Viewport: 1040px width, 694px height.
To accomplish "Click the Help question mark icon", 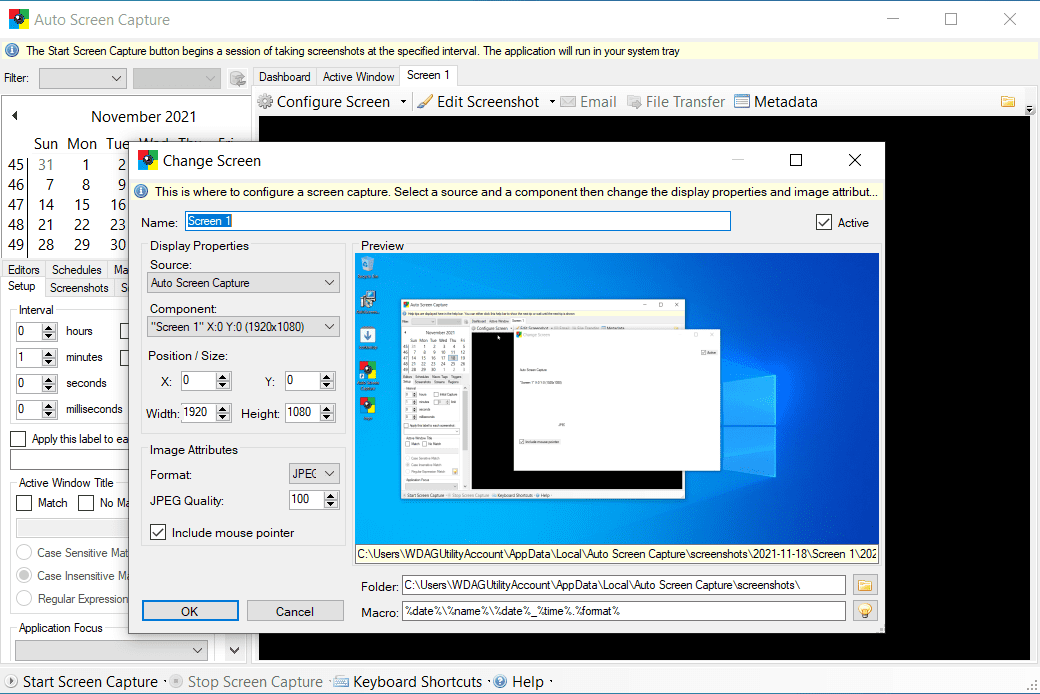I will pos(500,681).
